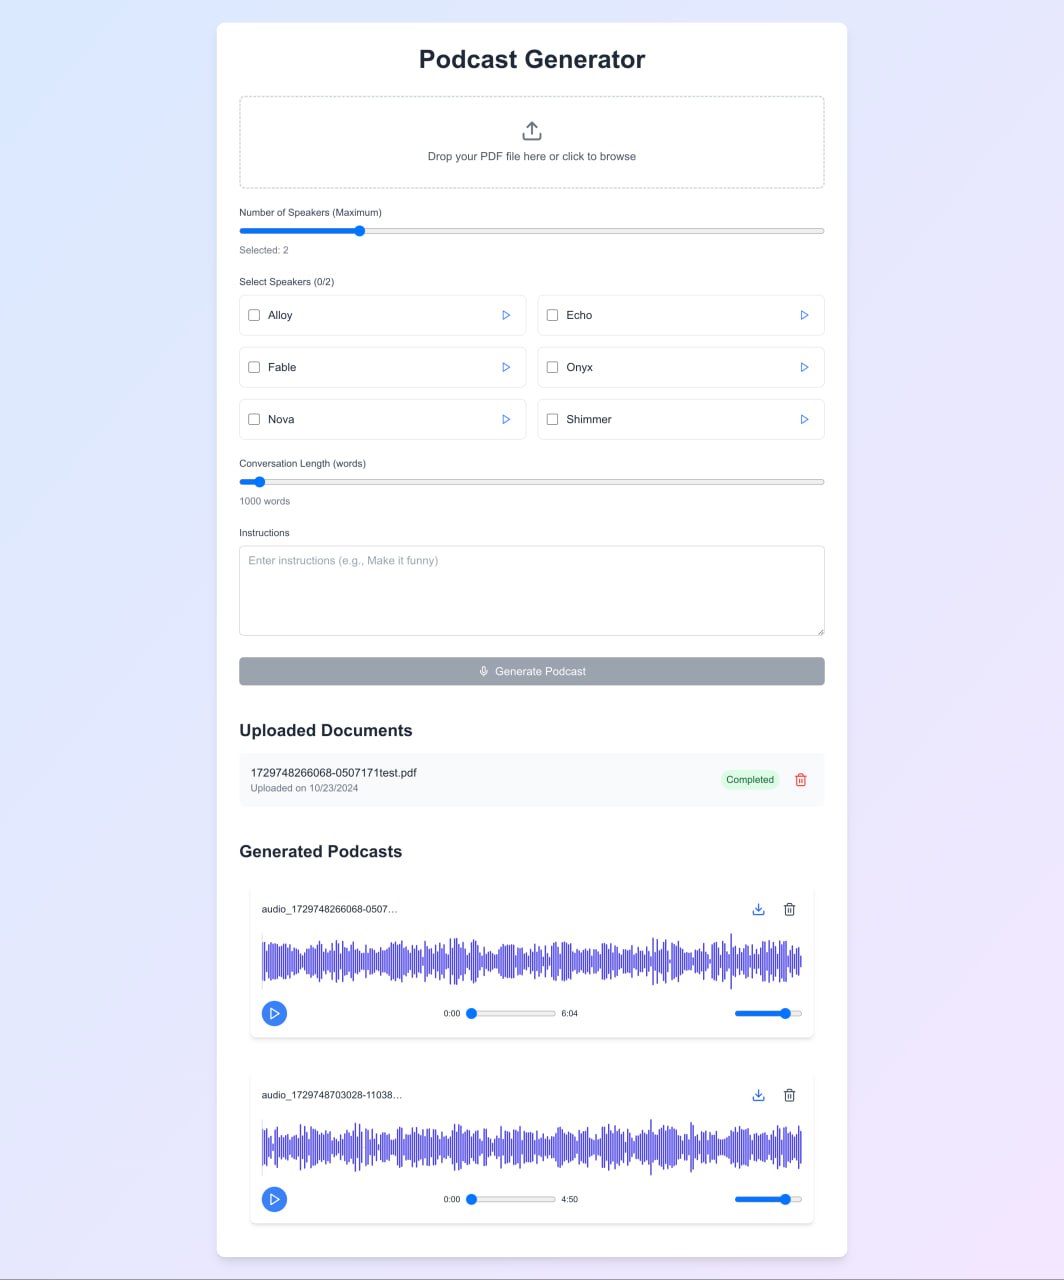The image size is (1064, 1280).
Task: Click the PDF upload drop zone
Action: coord(531,142)
